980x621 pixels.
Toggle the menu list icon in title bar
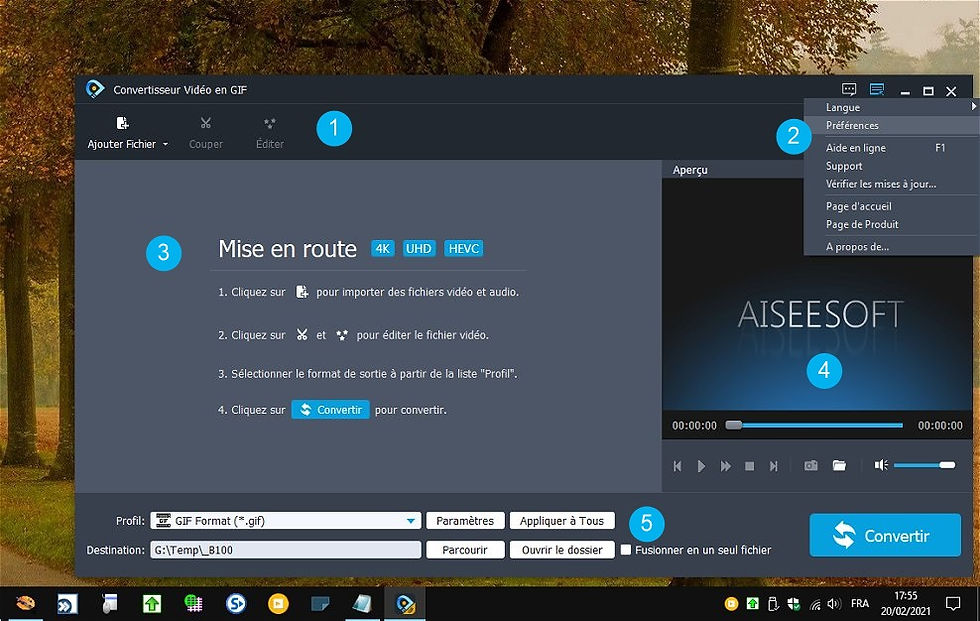(x=877, y=89)
